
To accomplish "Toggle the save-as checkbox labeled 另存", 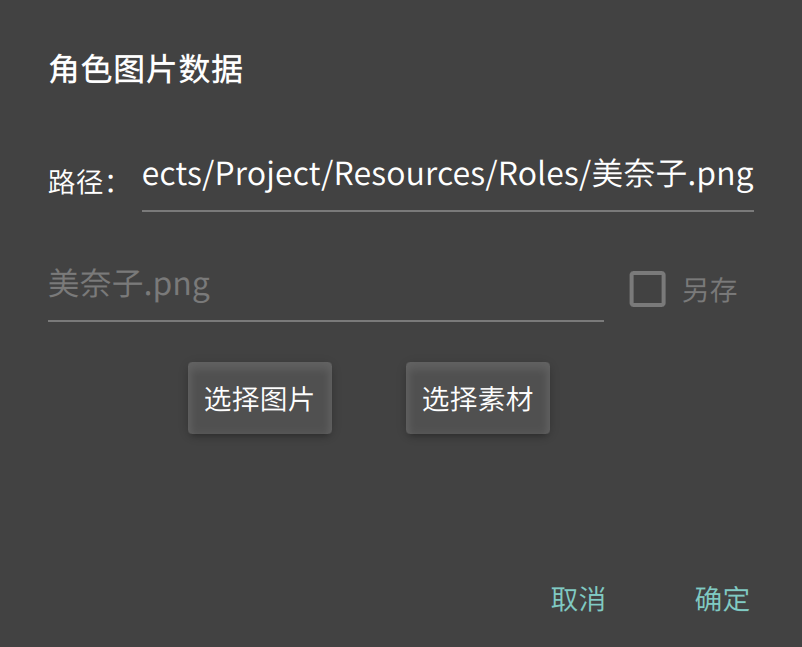I will pyautogui.click(x=648, y=289).
